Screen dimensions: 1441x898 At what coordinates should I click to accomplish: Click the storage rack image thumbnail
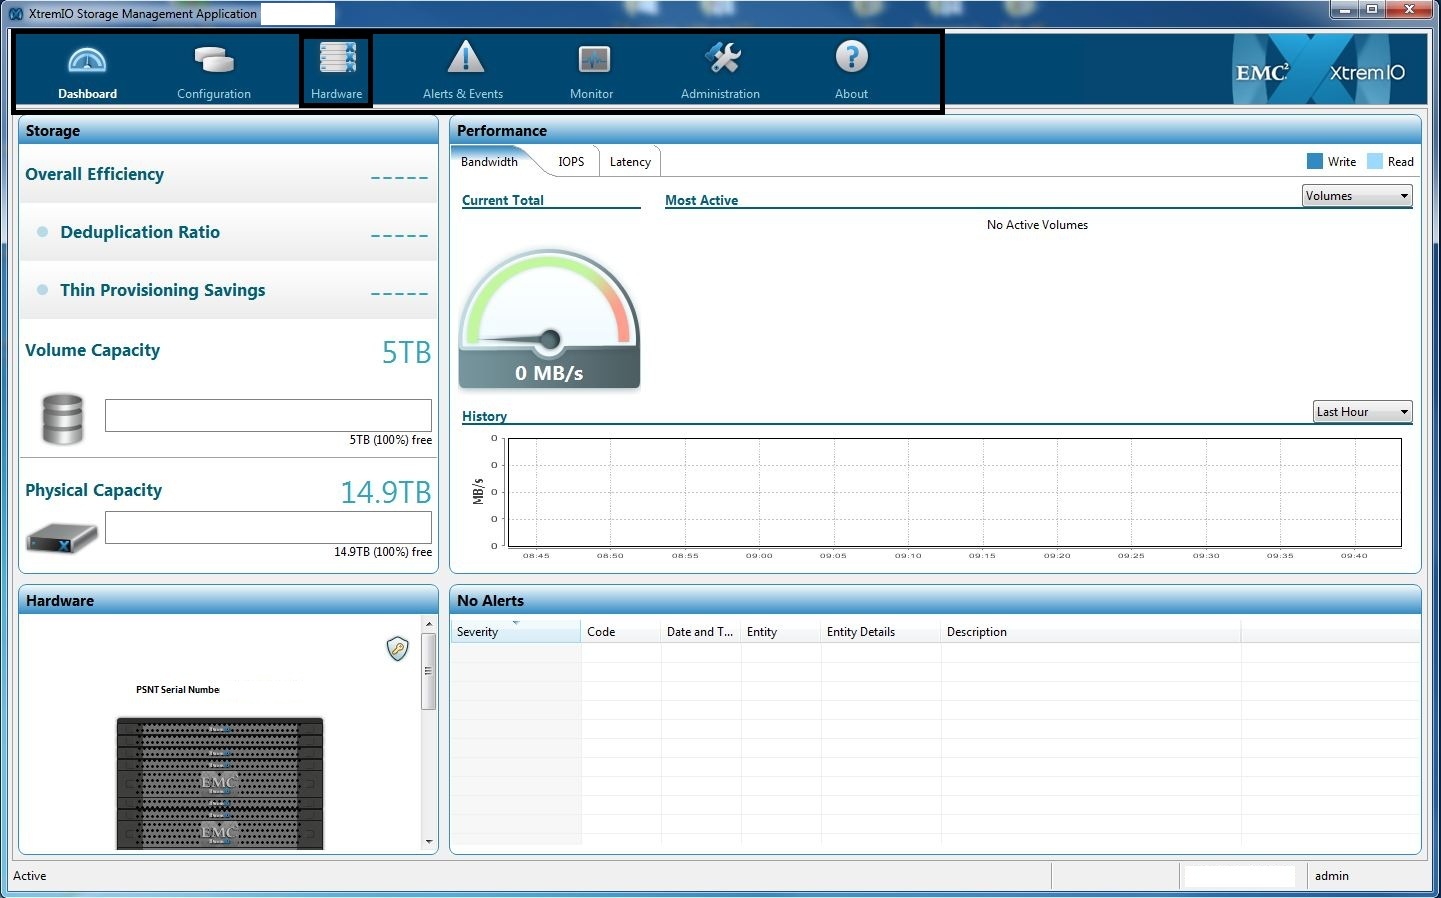(x=220, y=783)
